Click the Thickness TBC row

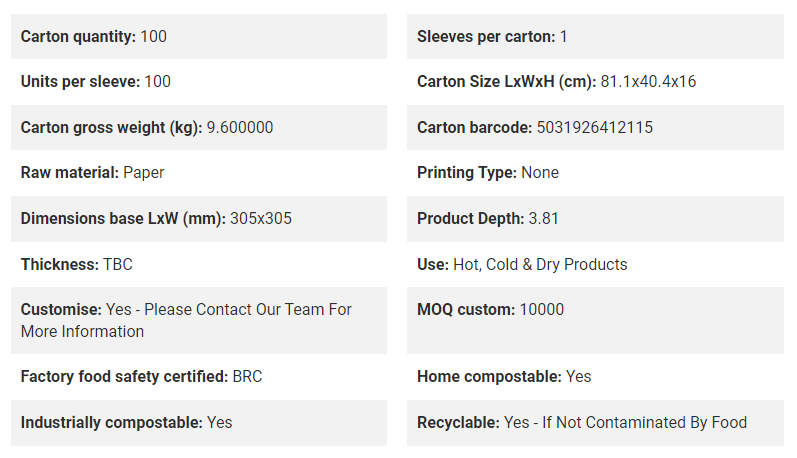click(199, 264)
